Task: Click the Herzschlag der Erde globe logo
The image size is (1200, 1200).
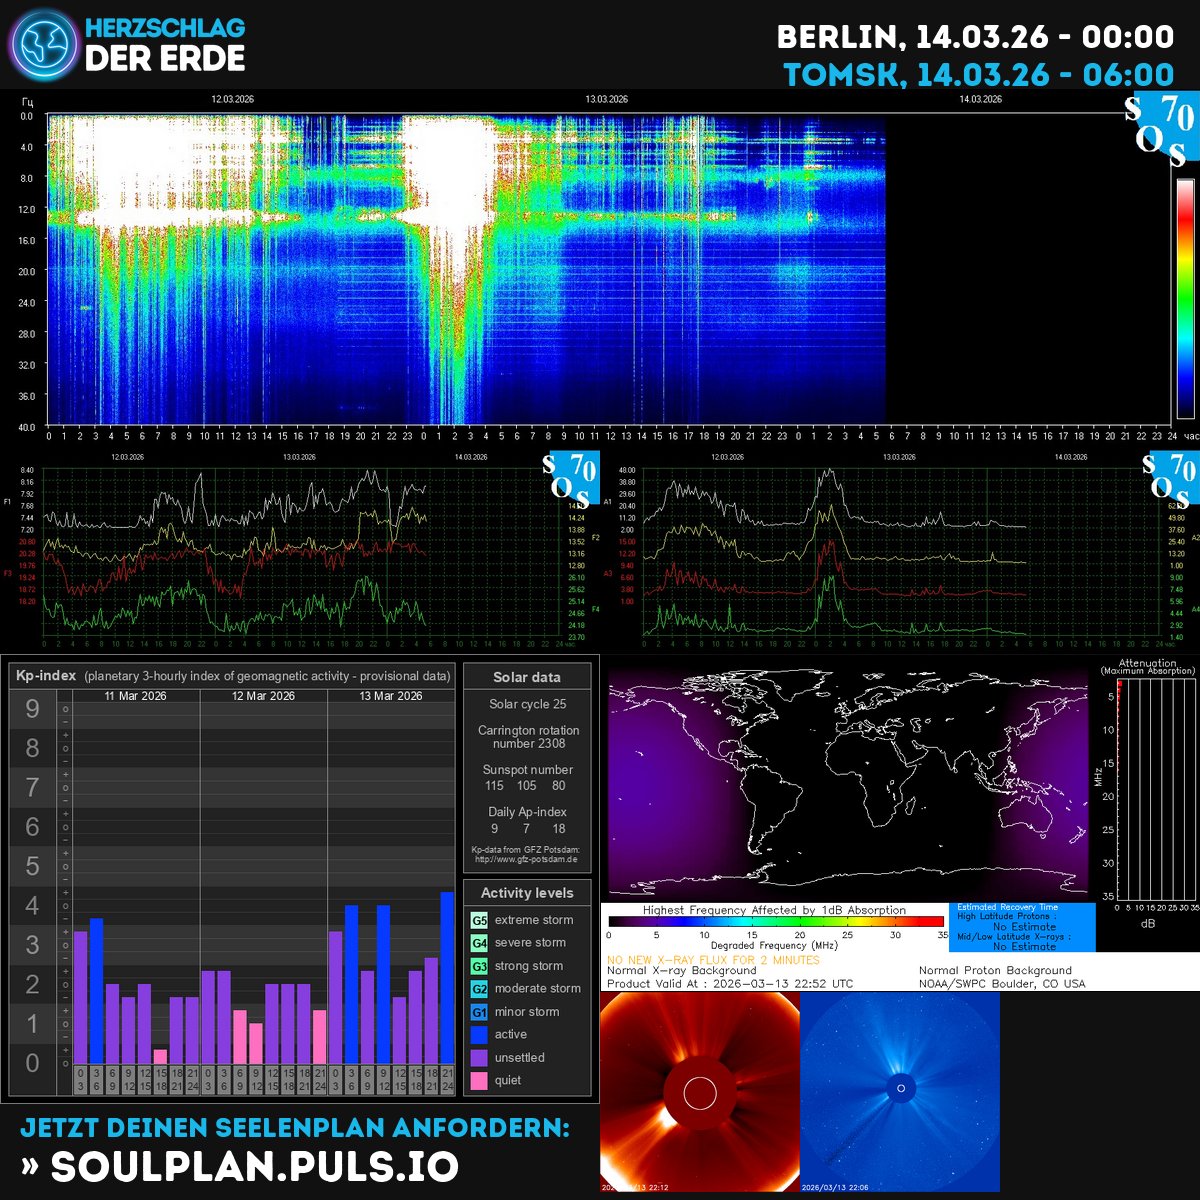Action: click(x=42, y=45)
